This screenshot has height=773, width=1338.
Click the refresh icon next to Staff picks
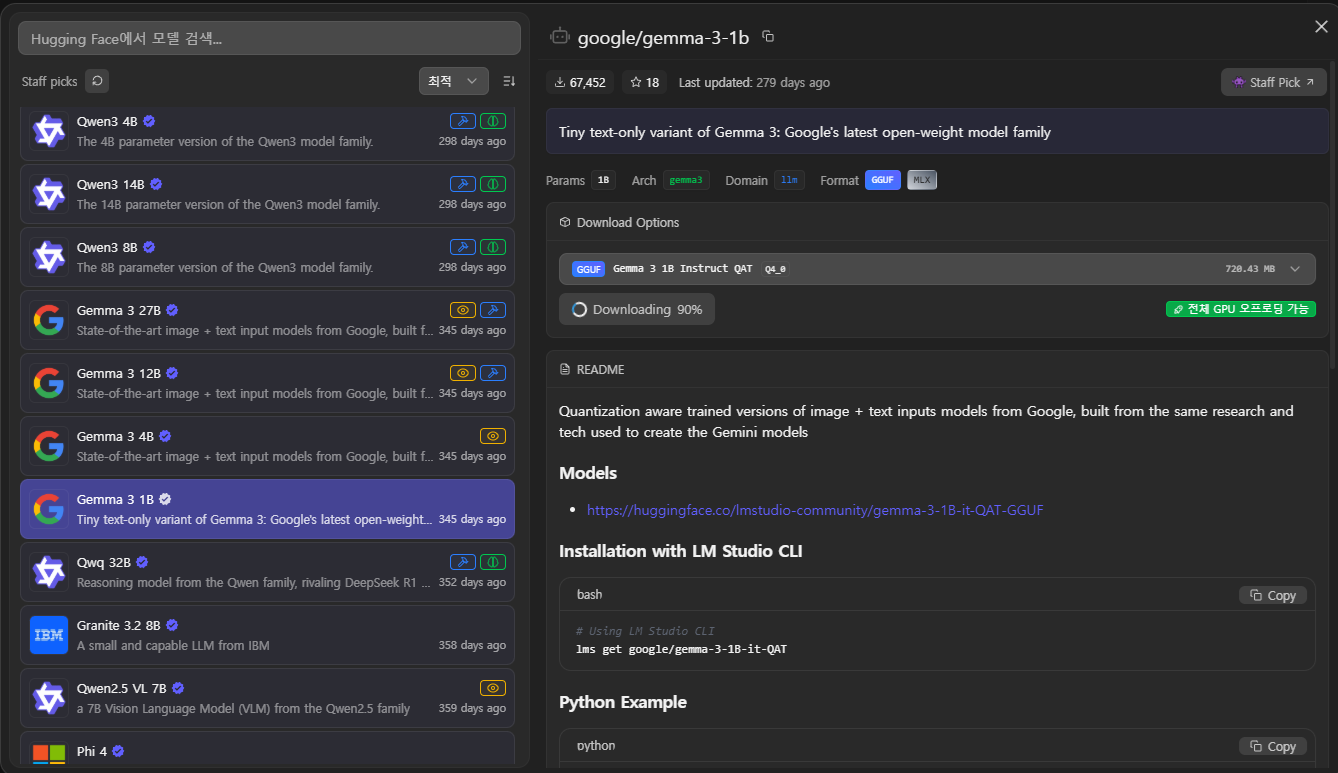(97, 81)
